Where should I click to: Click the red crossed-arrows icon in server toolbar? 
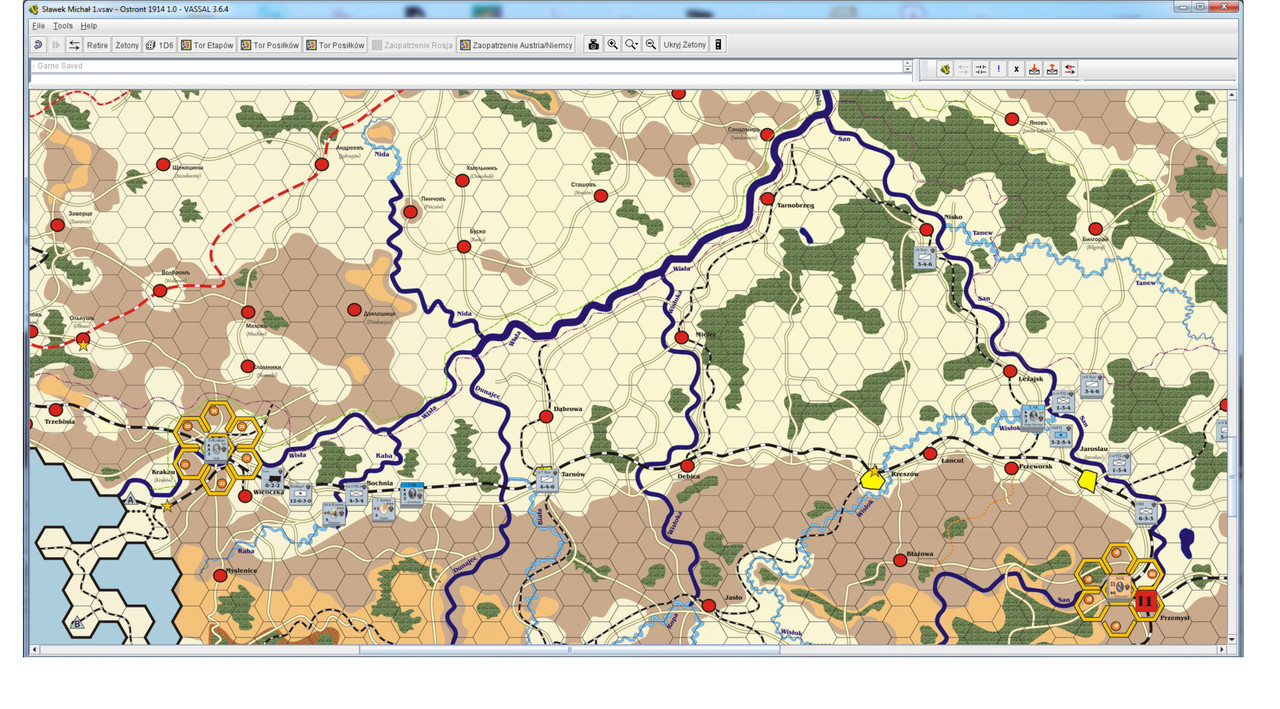[x=1070, y=69]
